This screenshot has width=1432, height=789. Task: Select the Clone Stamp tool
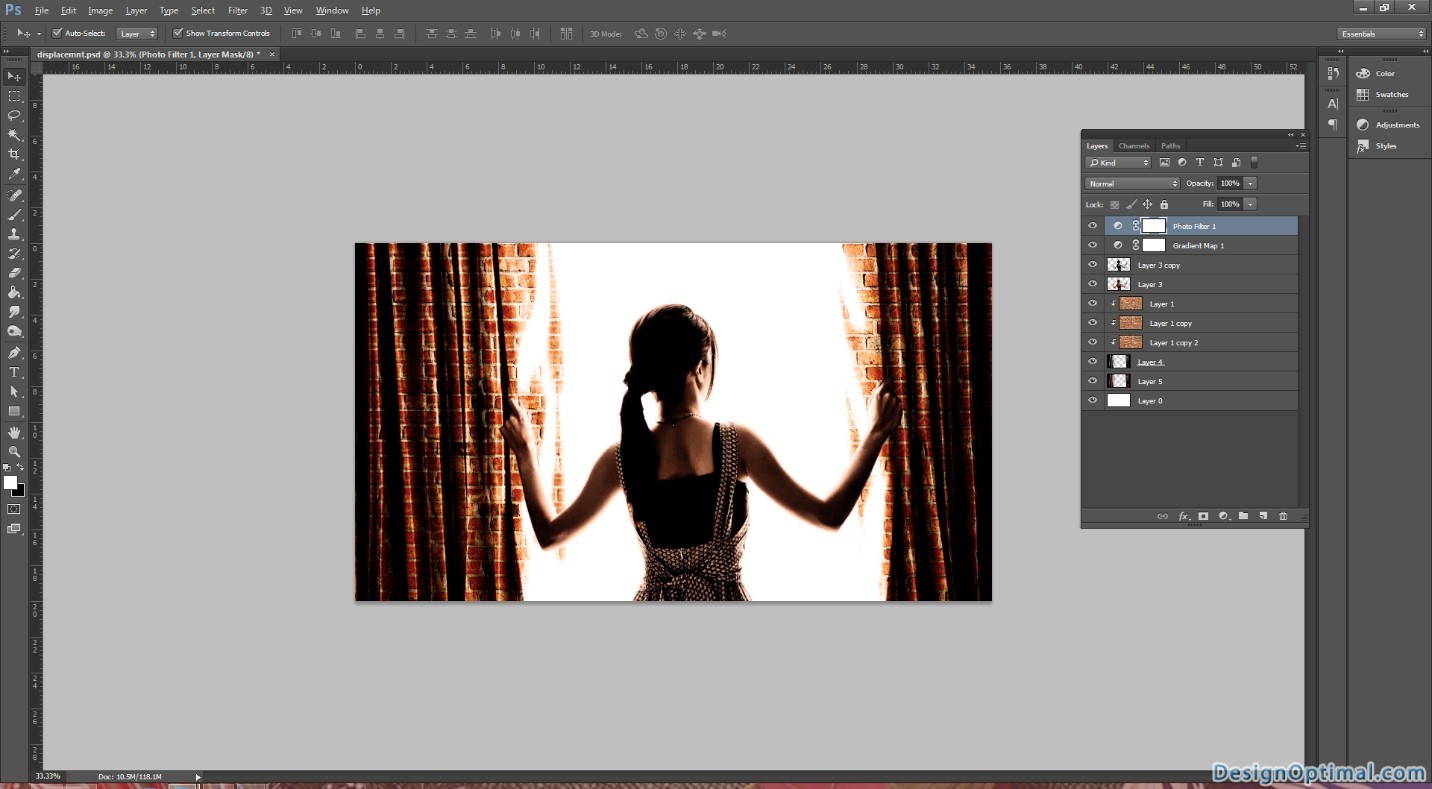tap(14, 234)
